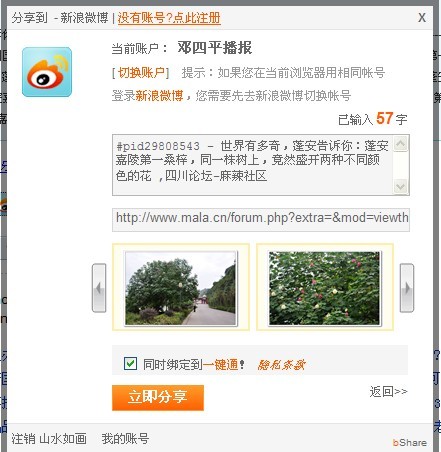The height and width of the screenshot is (452, 441).
Task: Click the bShare logo in the footer
Action: tap(410, 442)
